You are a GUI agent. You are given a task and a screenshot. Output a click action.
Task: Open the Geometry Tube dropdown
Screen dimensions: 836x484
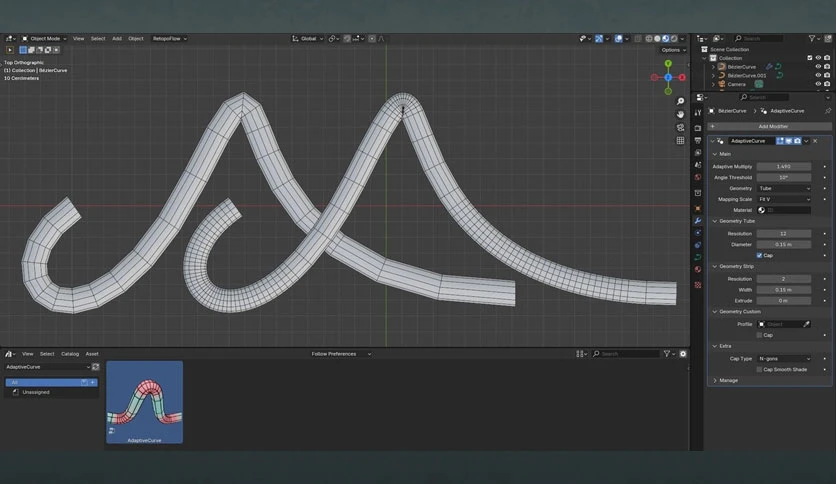[784, 188]
